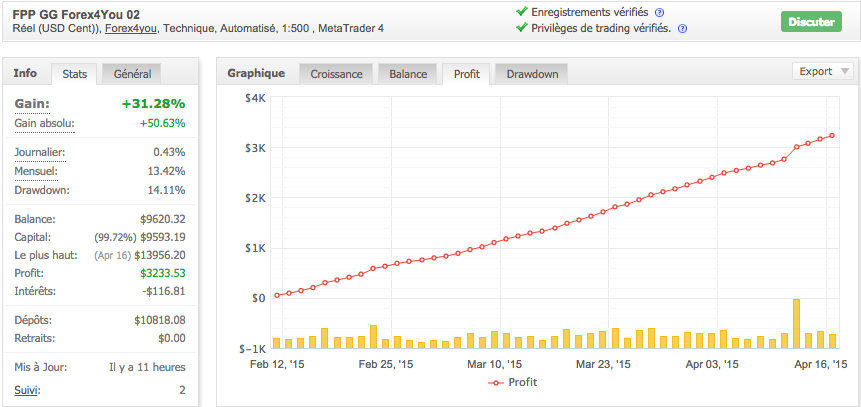The height and width of the screenshot is (407, 861).
Task: Open the Forex4you broker link
Action: coord(131,28)
